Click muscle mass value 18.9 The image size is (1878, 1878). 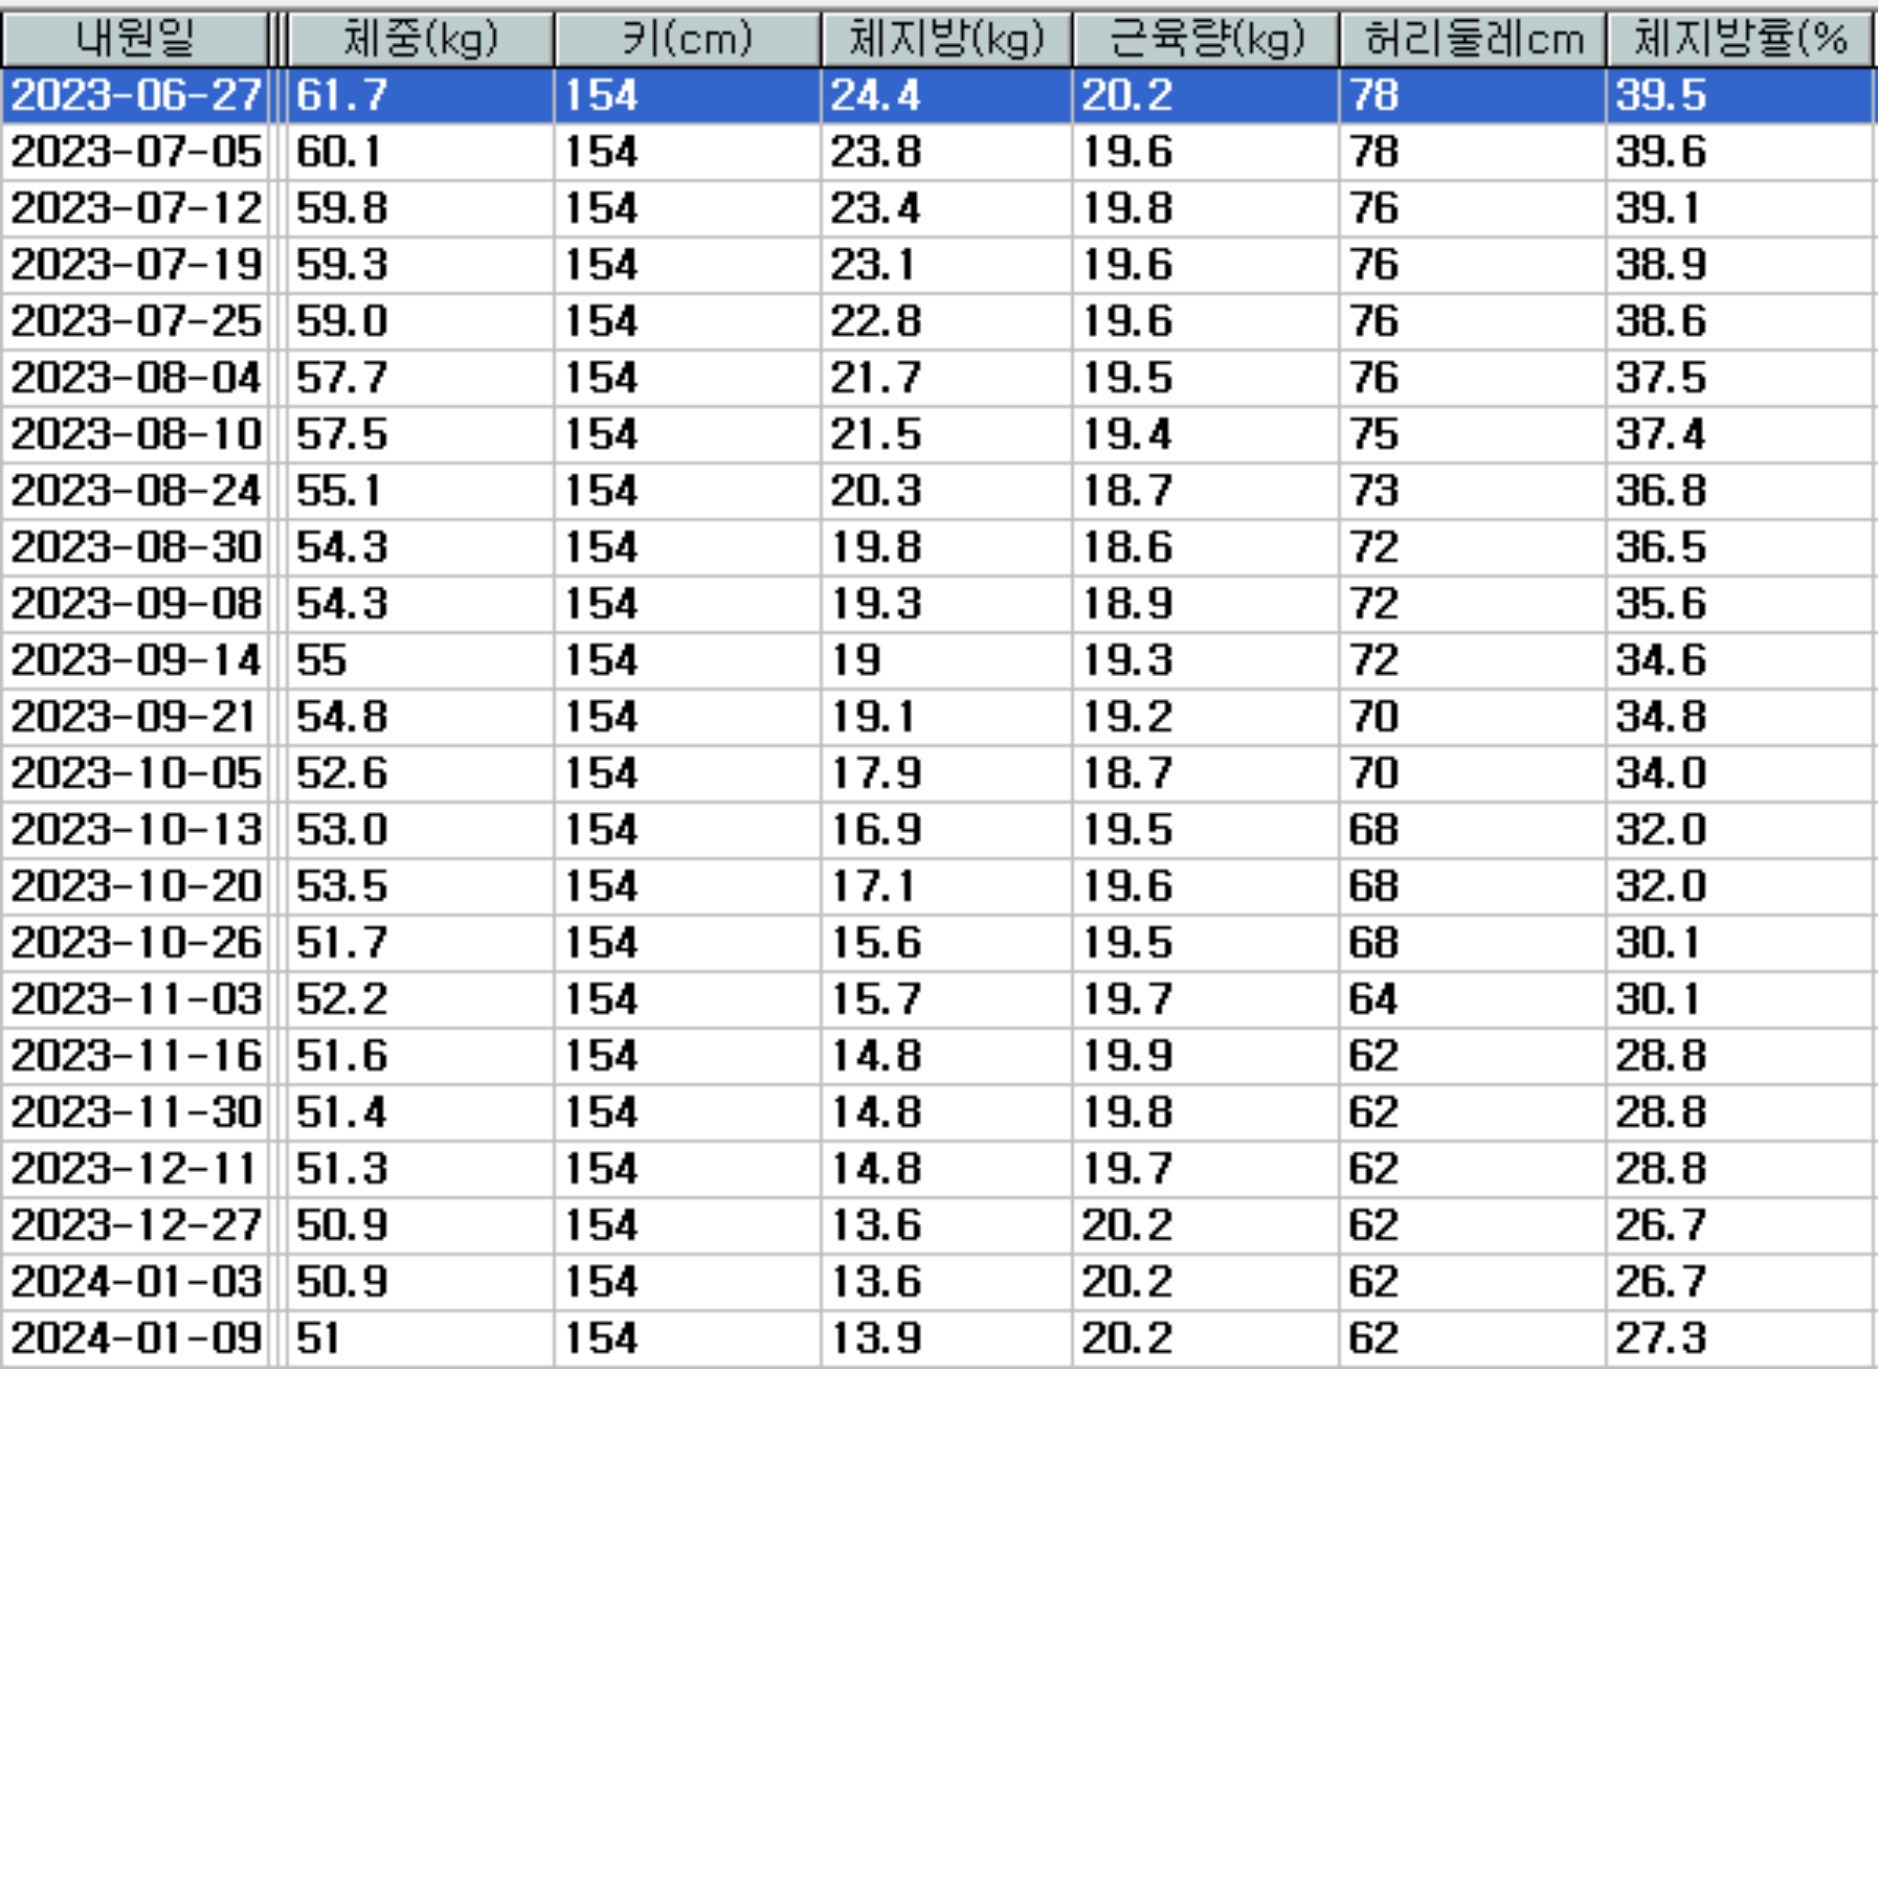click(1127, 604)
